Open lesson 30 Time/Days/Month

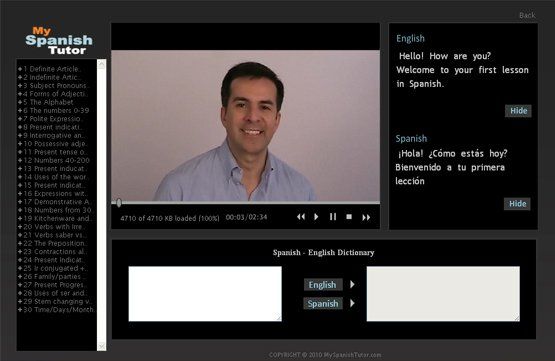coord(59,309)
